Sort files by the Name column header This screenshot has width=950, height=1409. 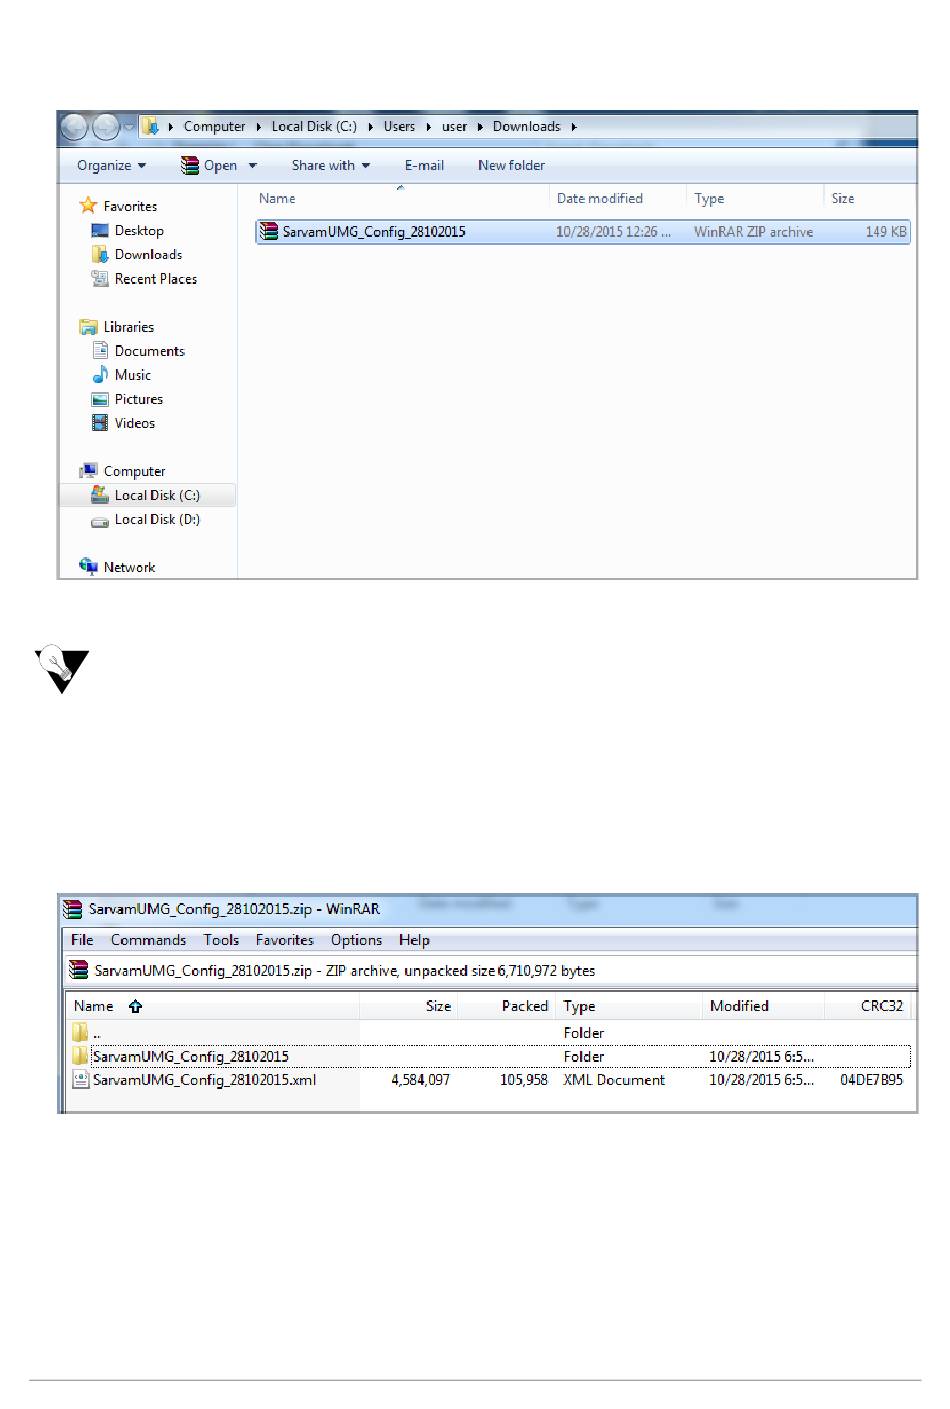pyautogui.click(x=277, y=198)
